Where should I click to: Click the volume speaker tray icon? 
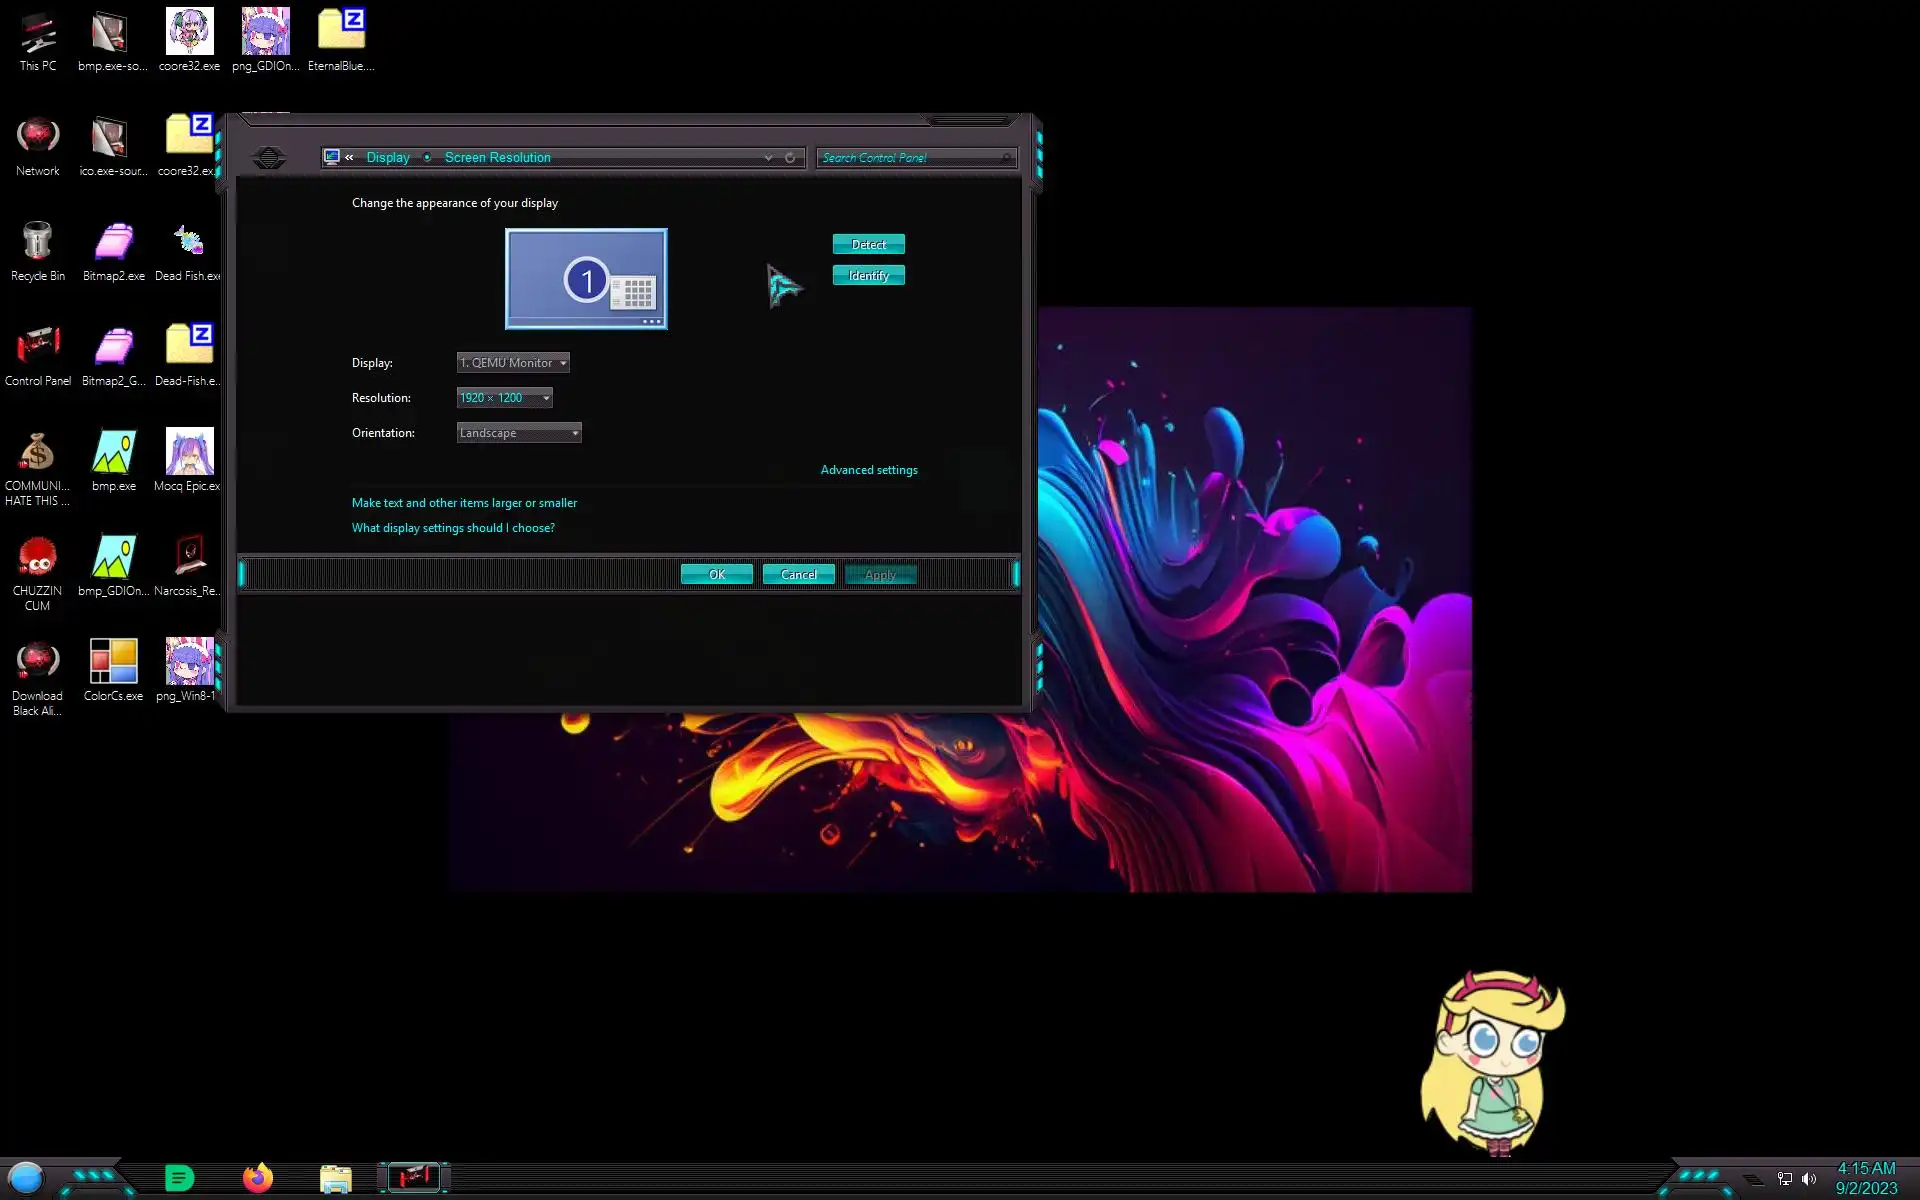[1809, 1179]
